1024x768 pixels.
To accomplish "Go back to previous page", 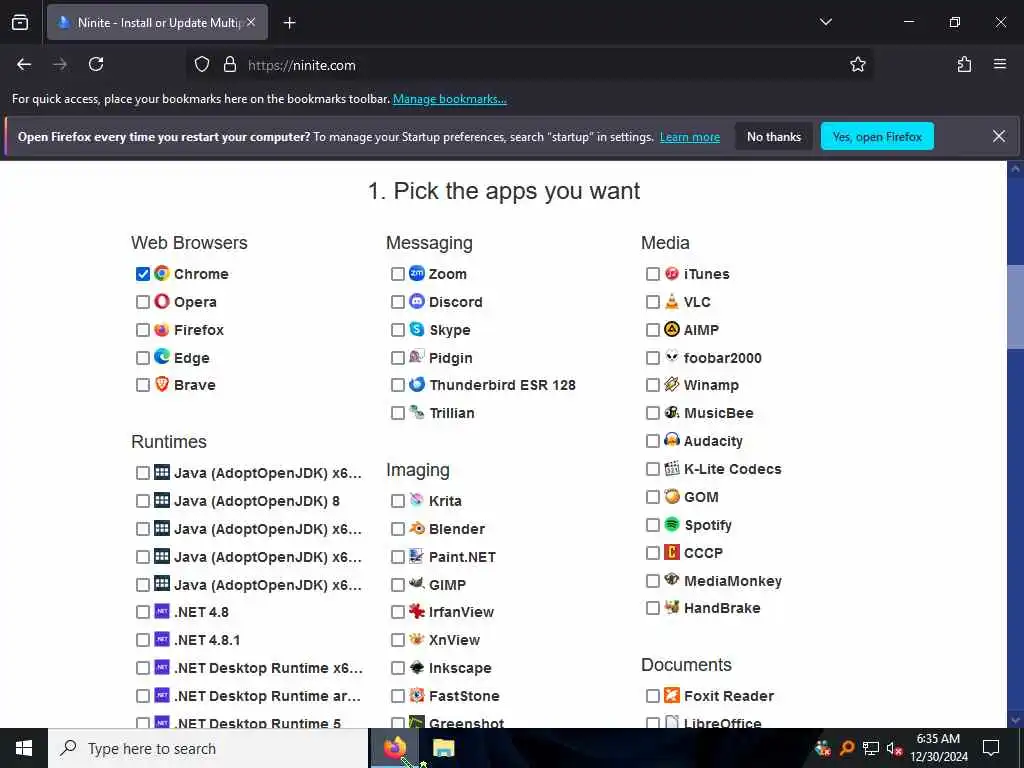I will pos(24,64).
